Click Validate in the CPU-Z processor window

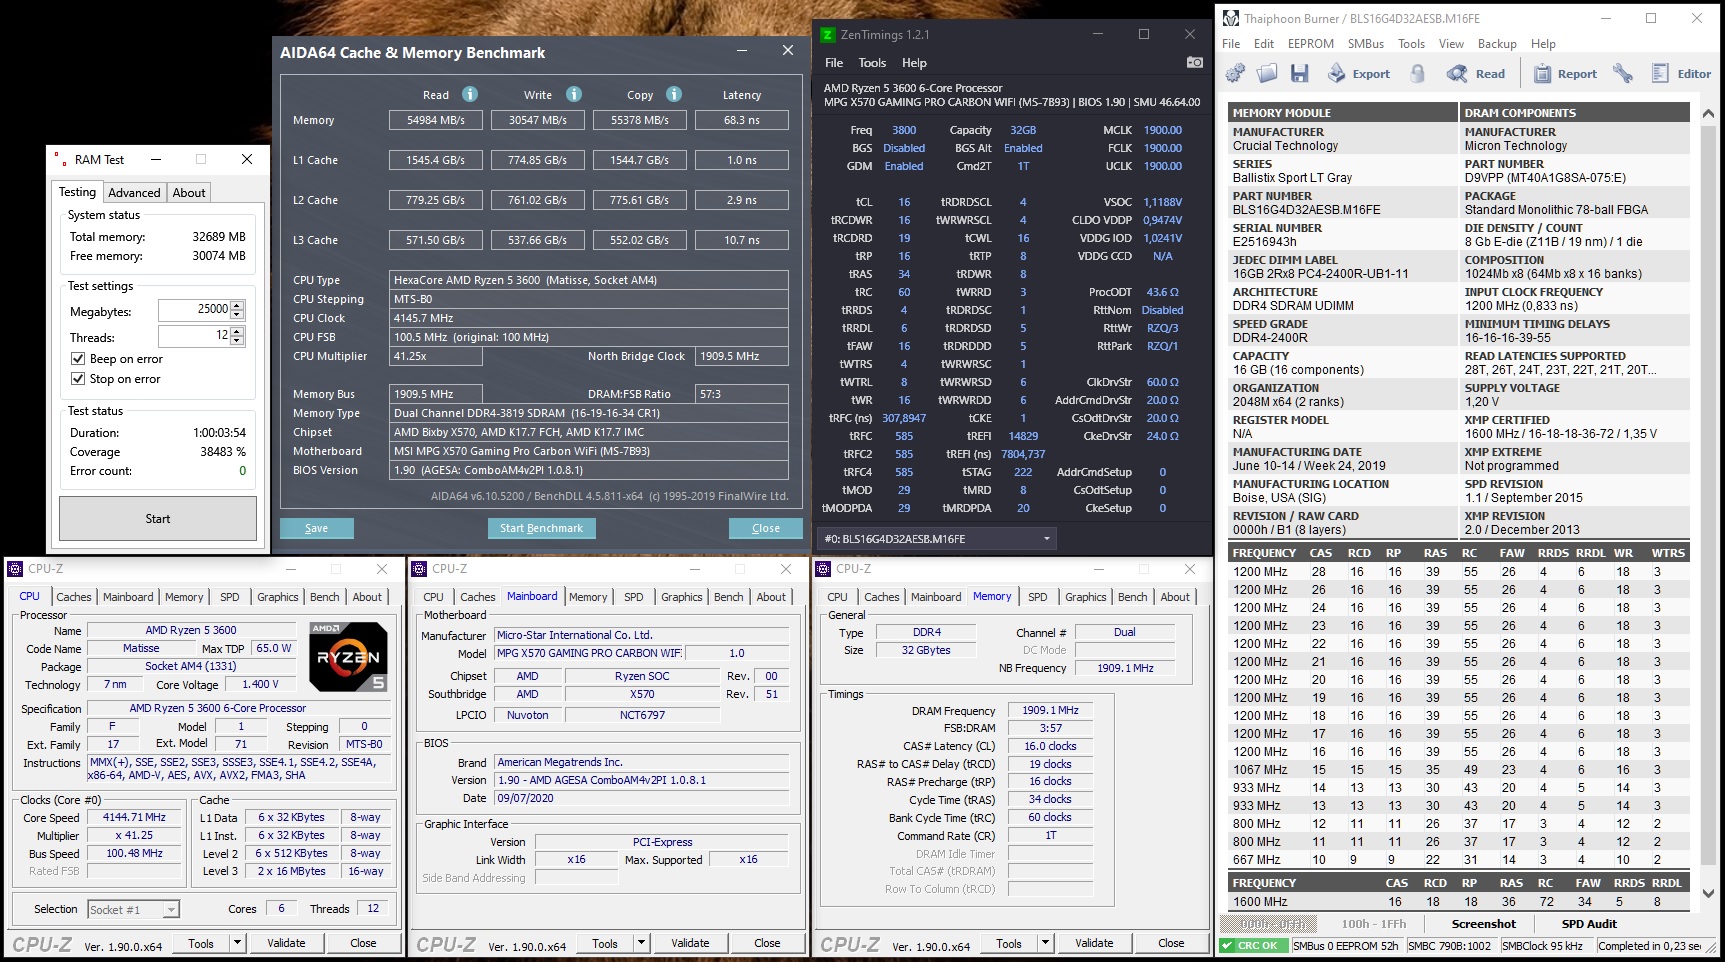click(x=287, y=943)
